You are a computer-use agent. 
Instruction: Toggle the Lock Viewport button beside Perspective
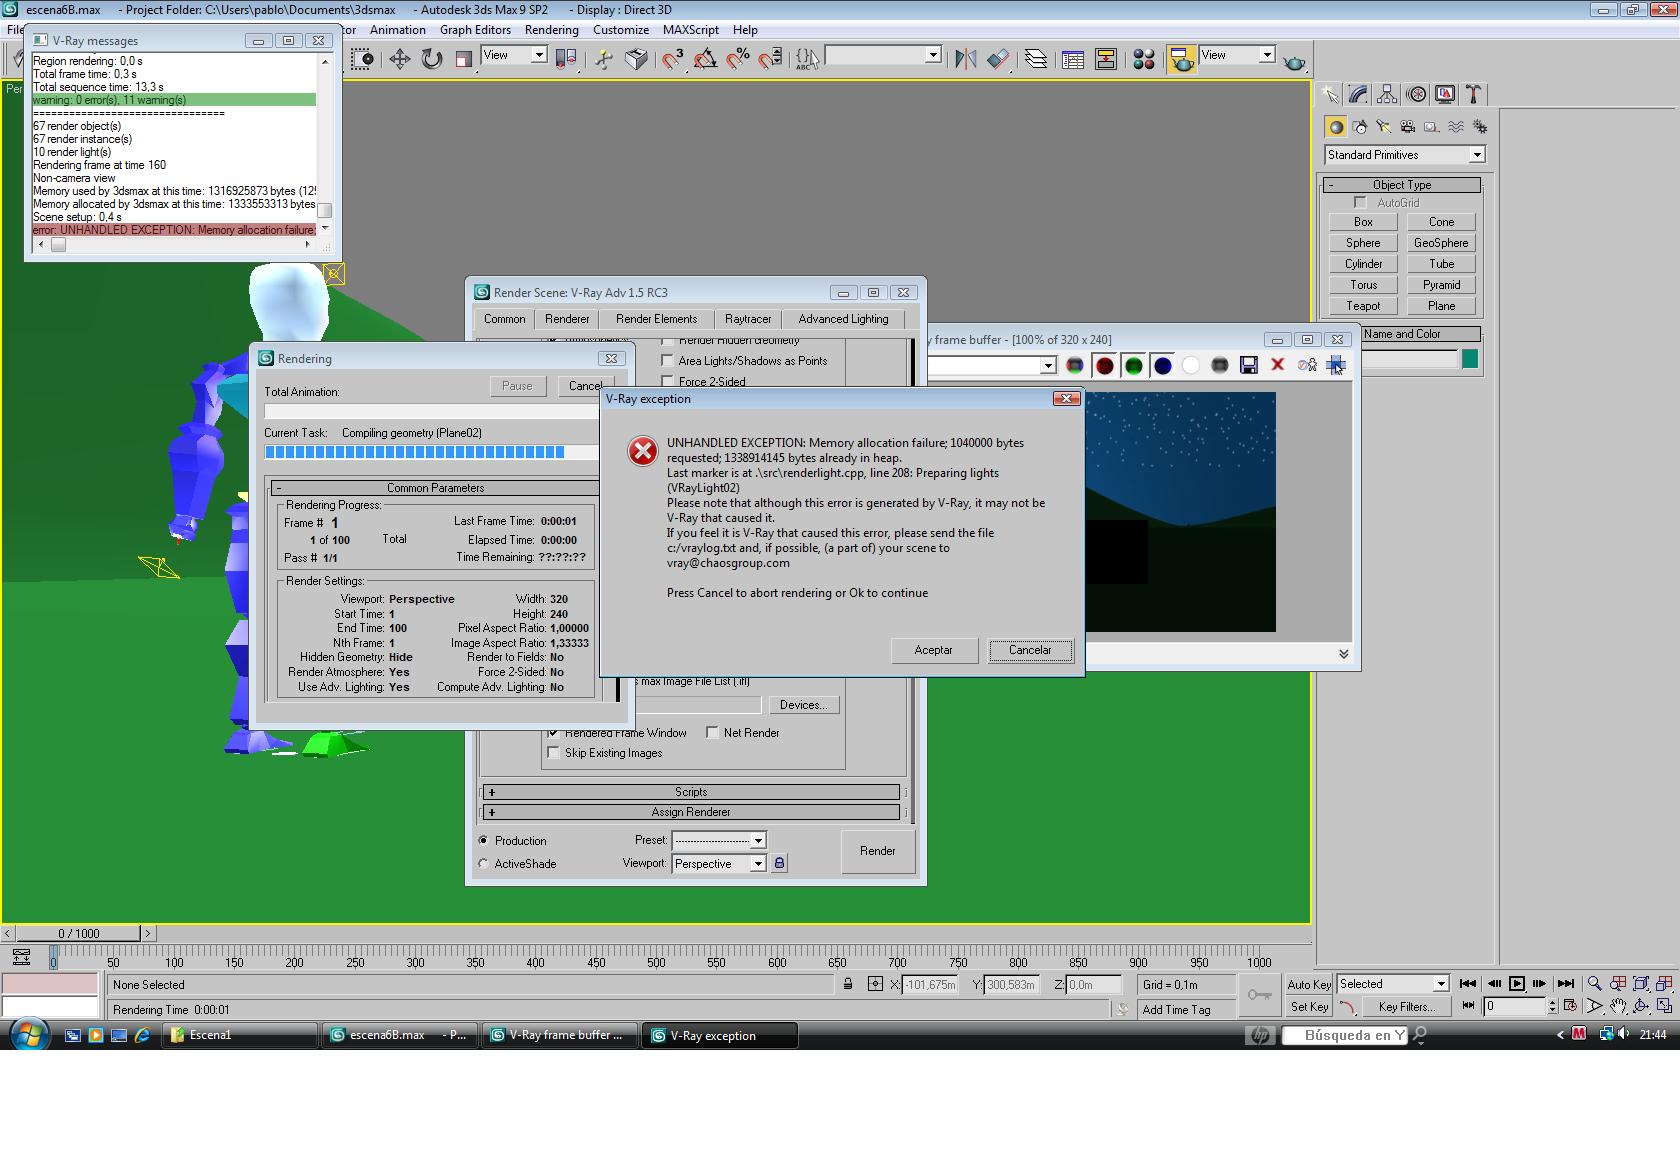click(x=779, y=864)
